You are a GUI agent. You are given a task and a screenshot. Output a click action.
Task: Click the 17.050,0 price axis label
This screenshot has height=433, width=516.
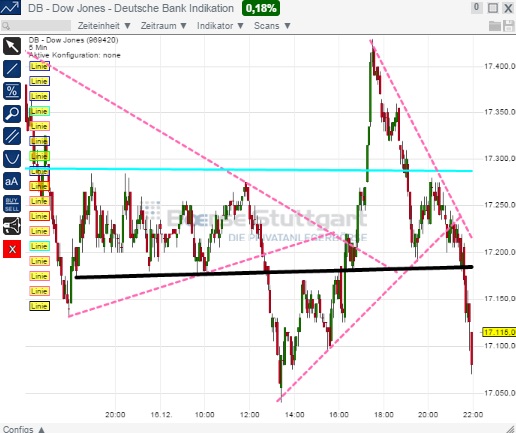click(499, 393)
